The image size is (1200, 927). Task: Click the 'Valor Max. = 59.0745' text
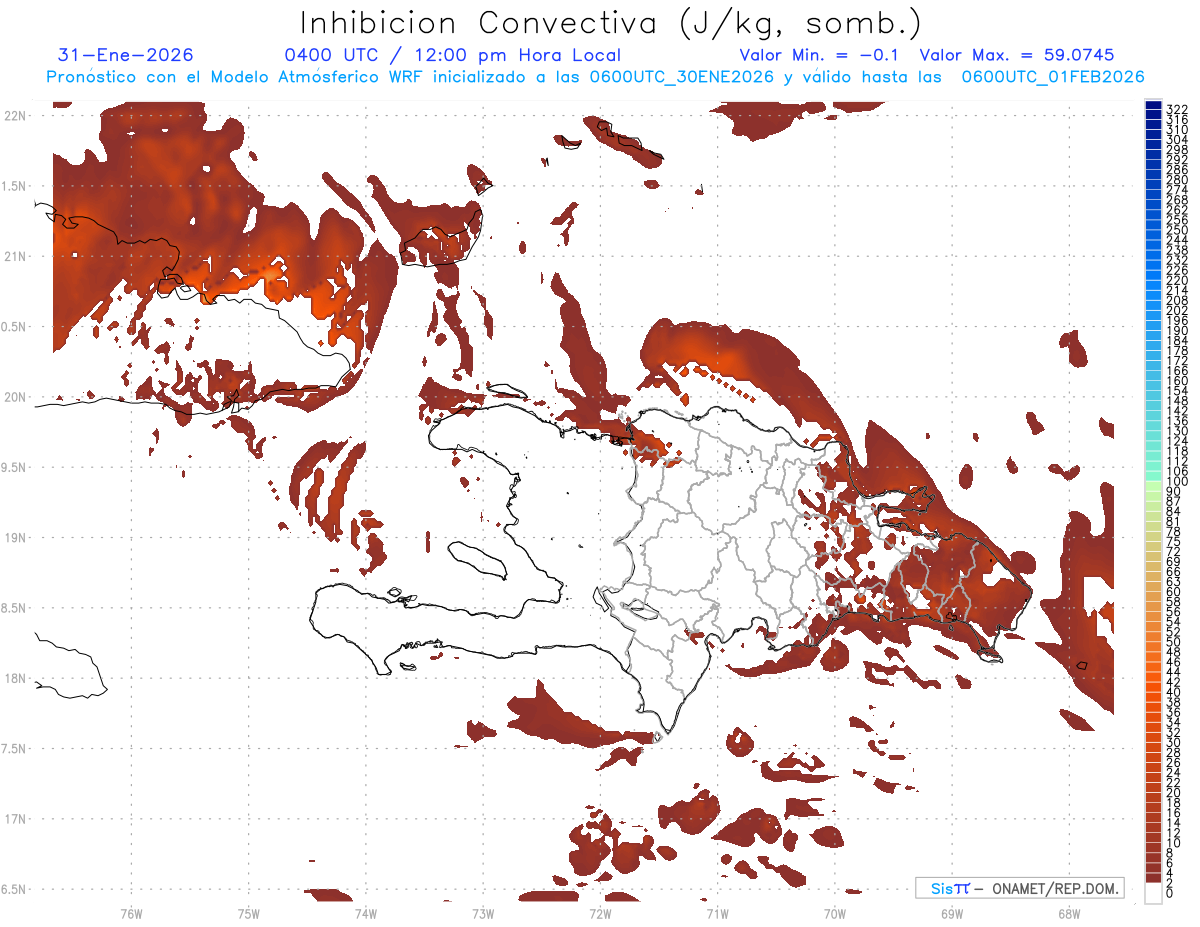(1016, 56)
